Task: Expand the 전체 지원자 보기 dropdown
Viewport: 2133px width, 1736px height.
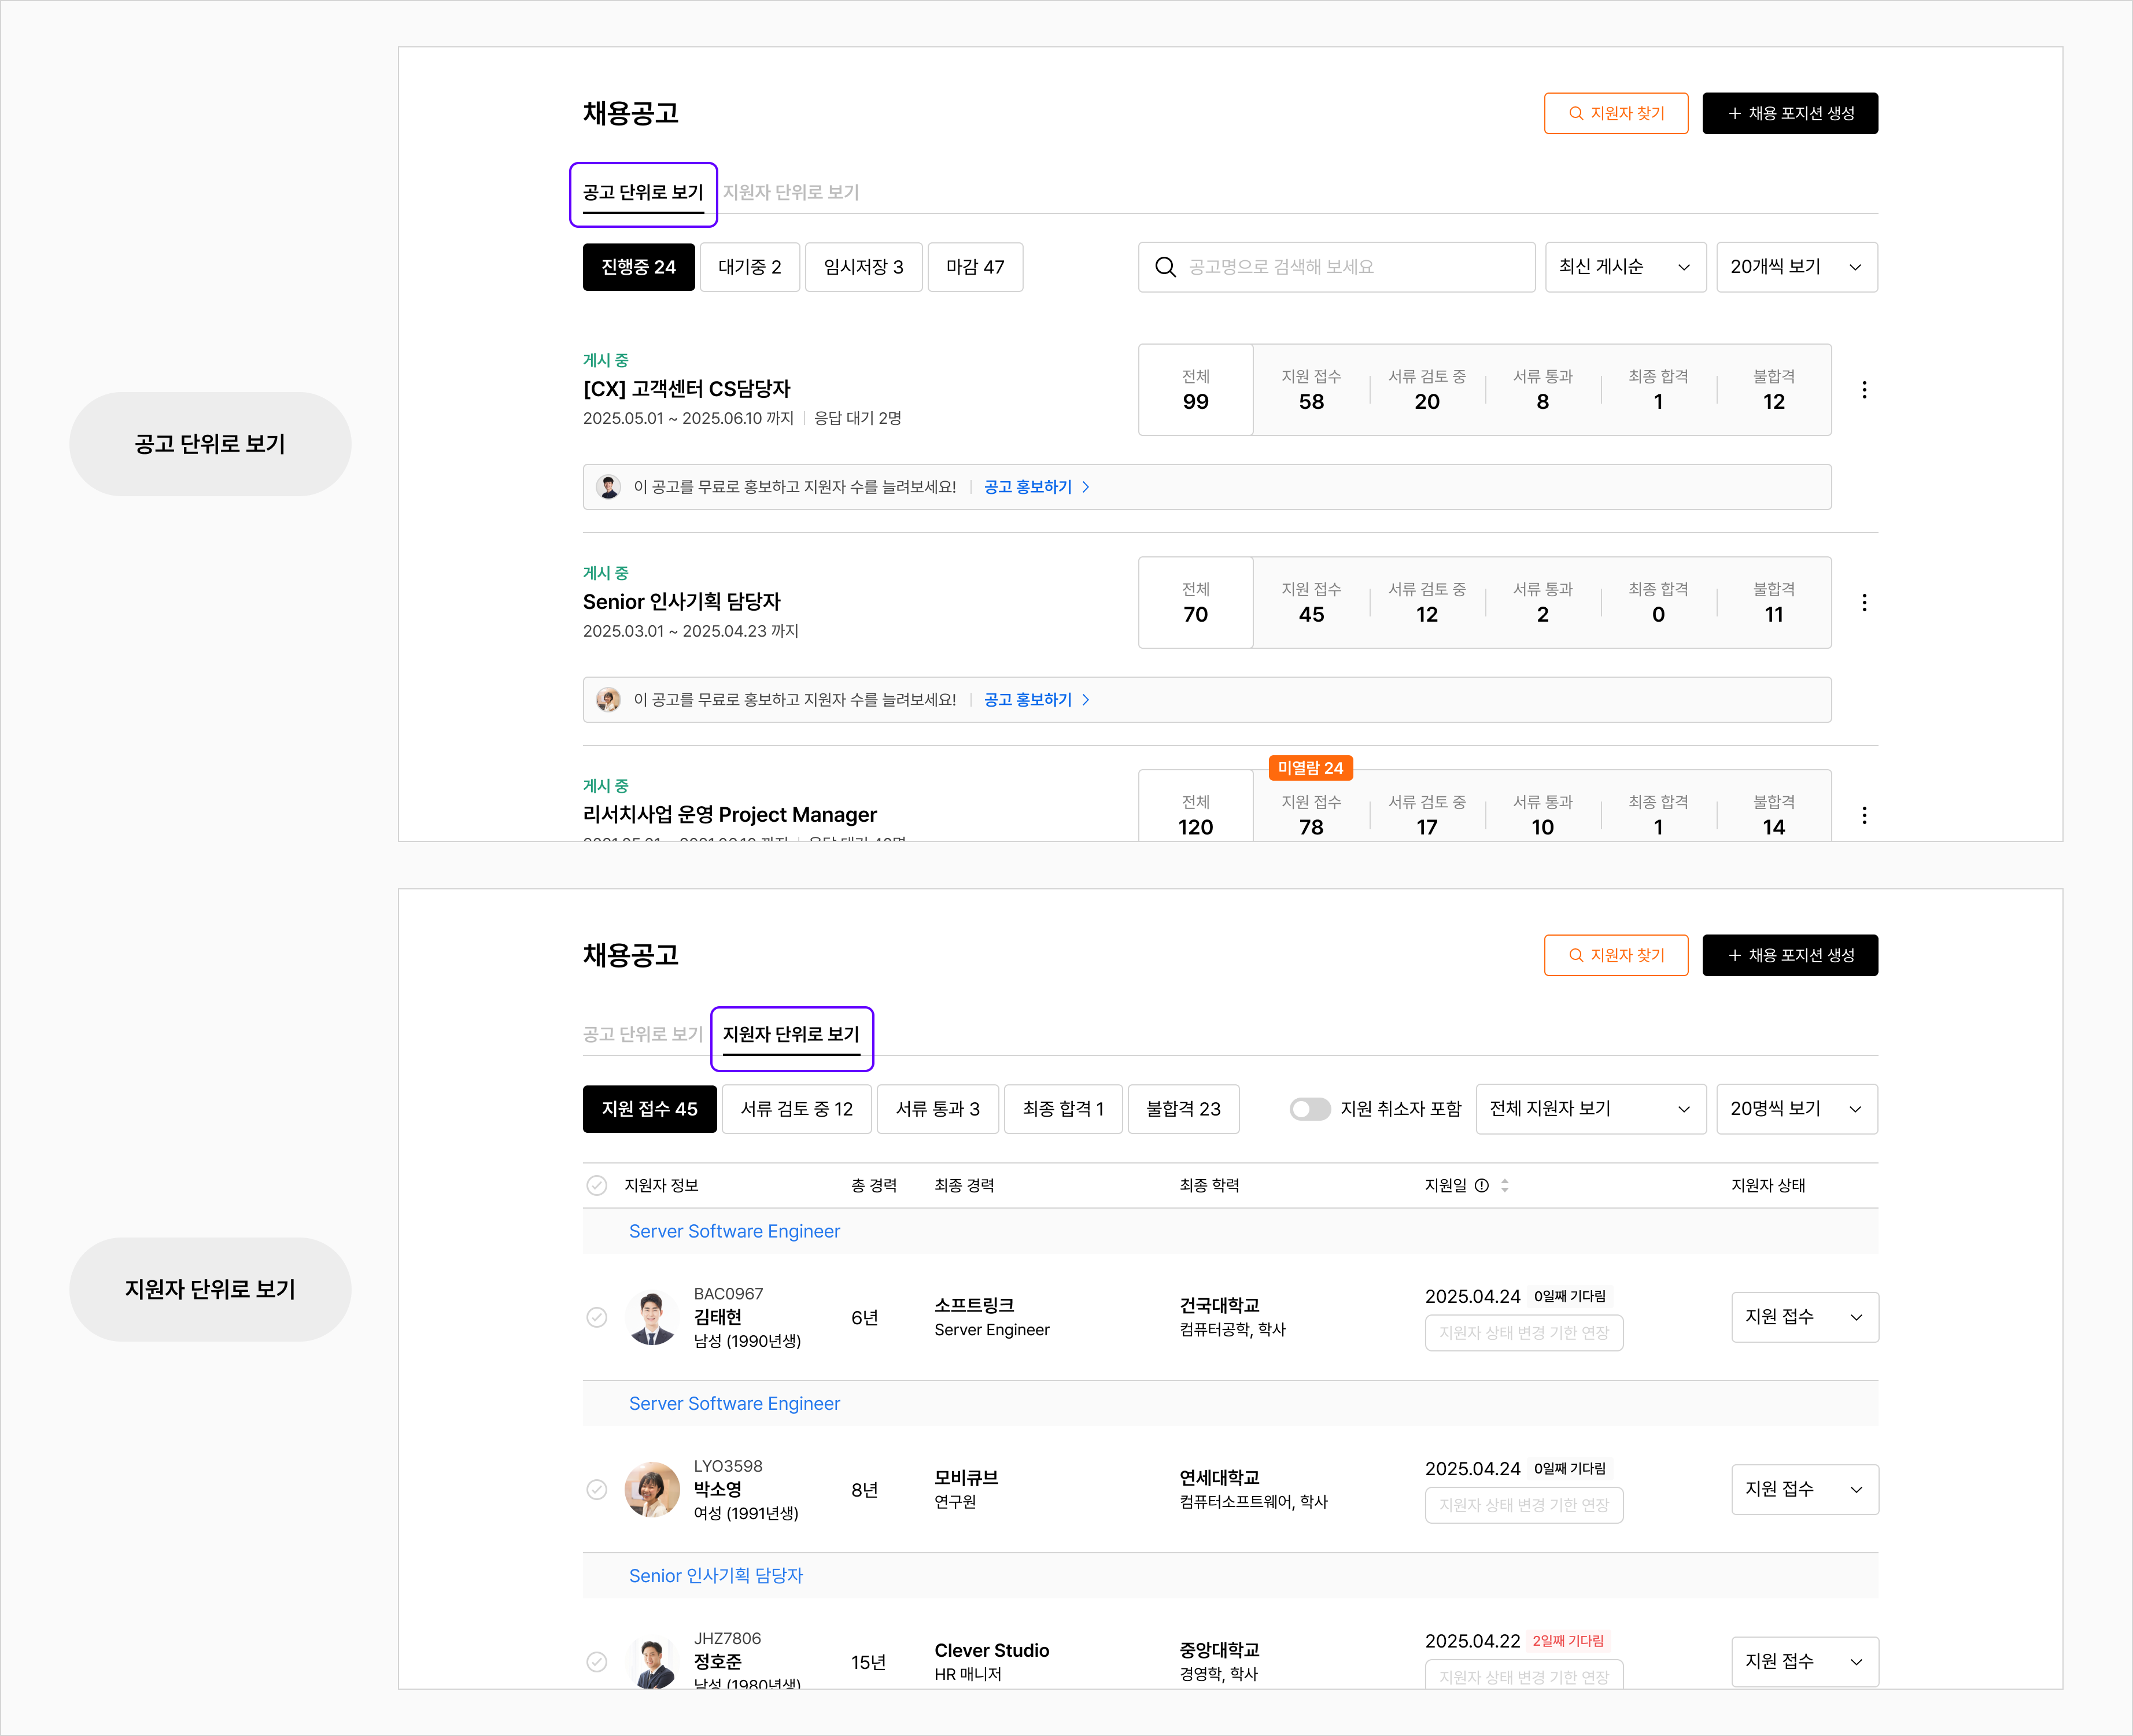Action: coord(1590,1109)
